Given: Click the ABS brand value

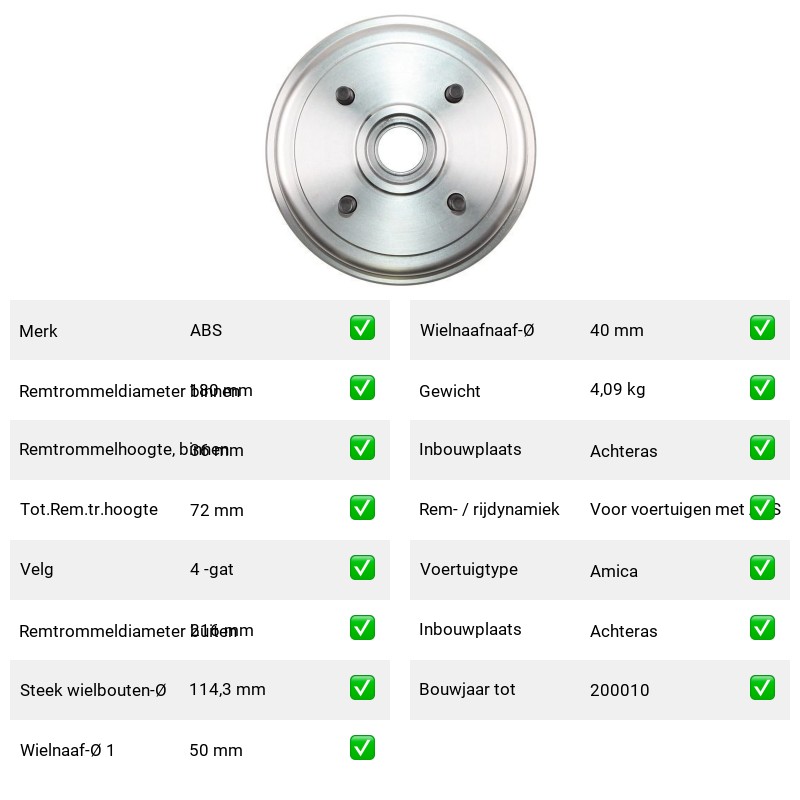Looking at the screenshot, I should pos(206,330).
